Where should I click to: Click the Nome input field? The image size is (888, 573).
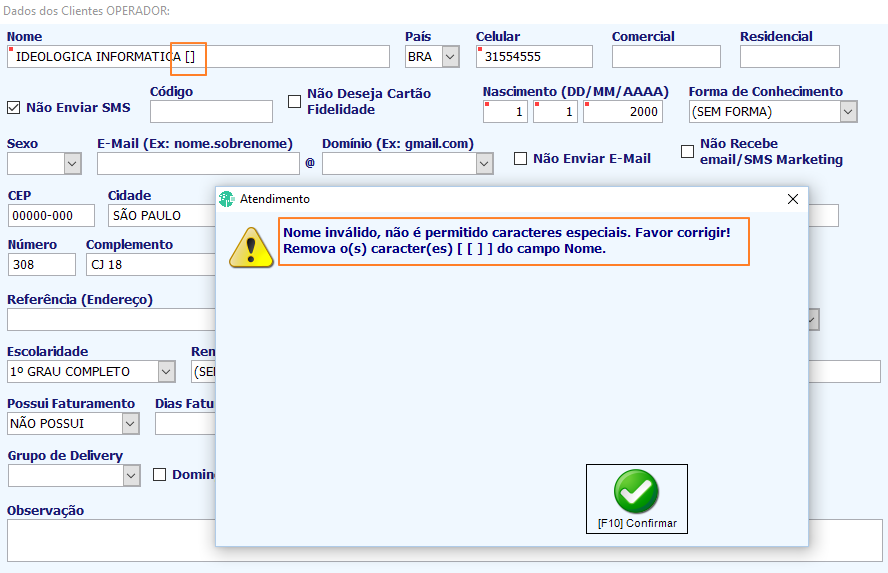pos(198,57)
